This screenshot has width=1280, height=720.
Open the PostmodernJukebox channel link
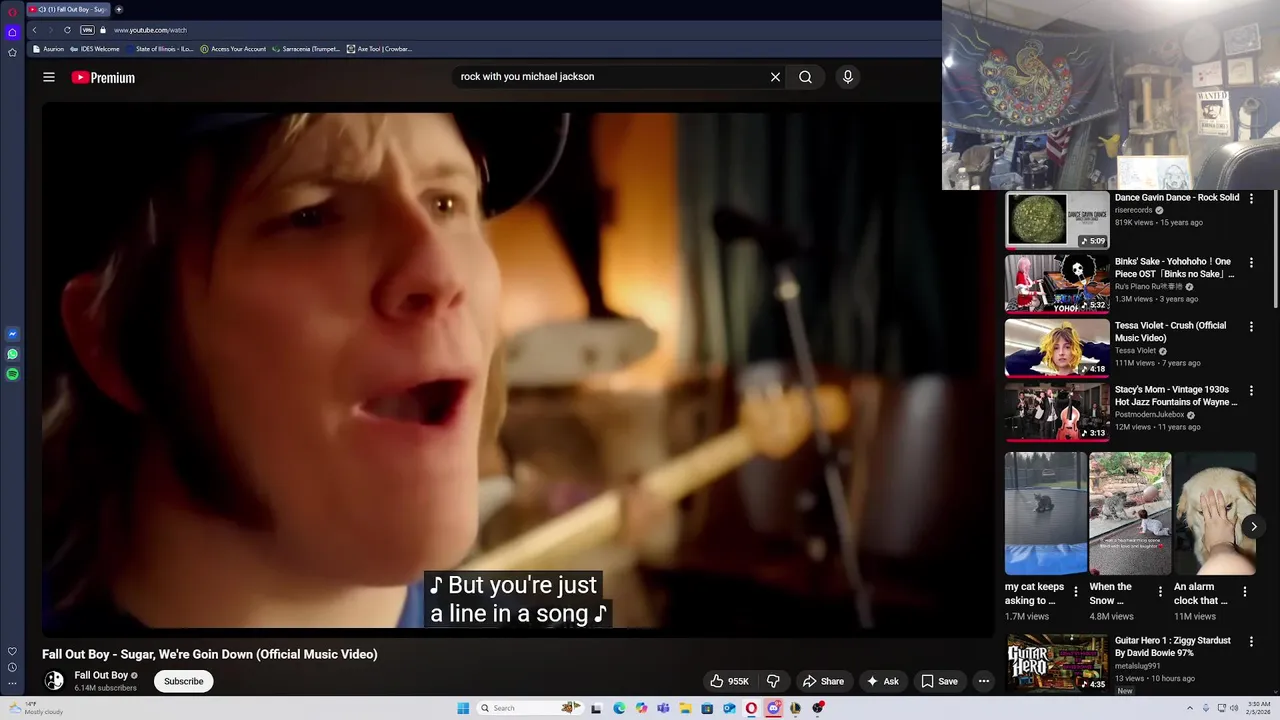pos(1149,415)
